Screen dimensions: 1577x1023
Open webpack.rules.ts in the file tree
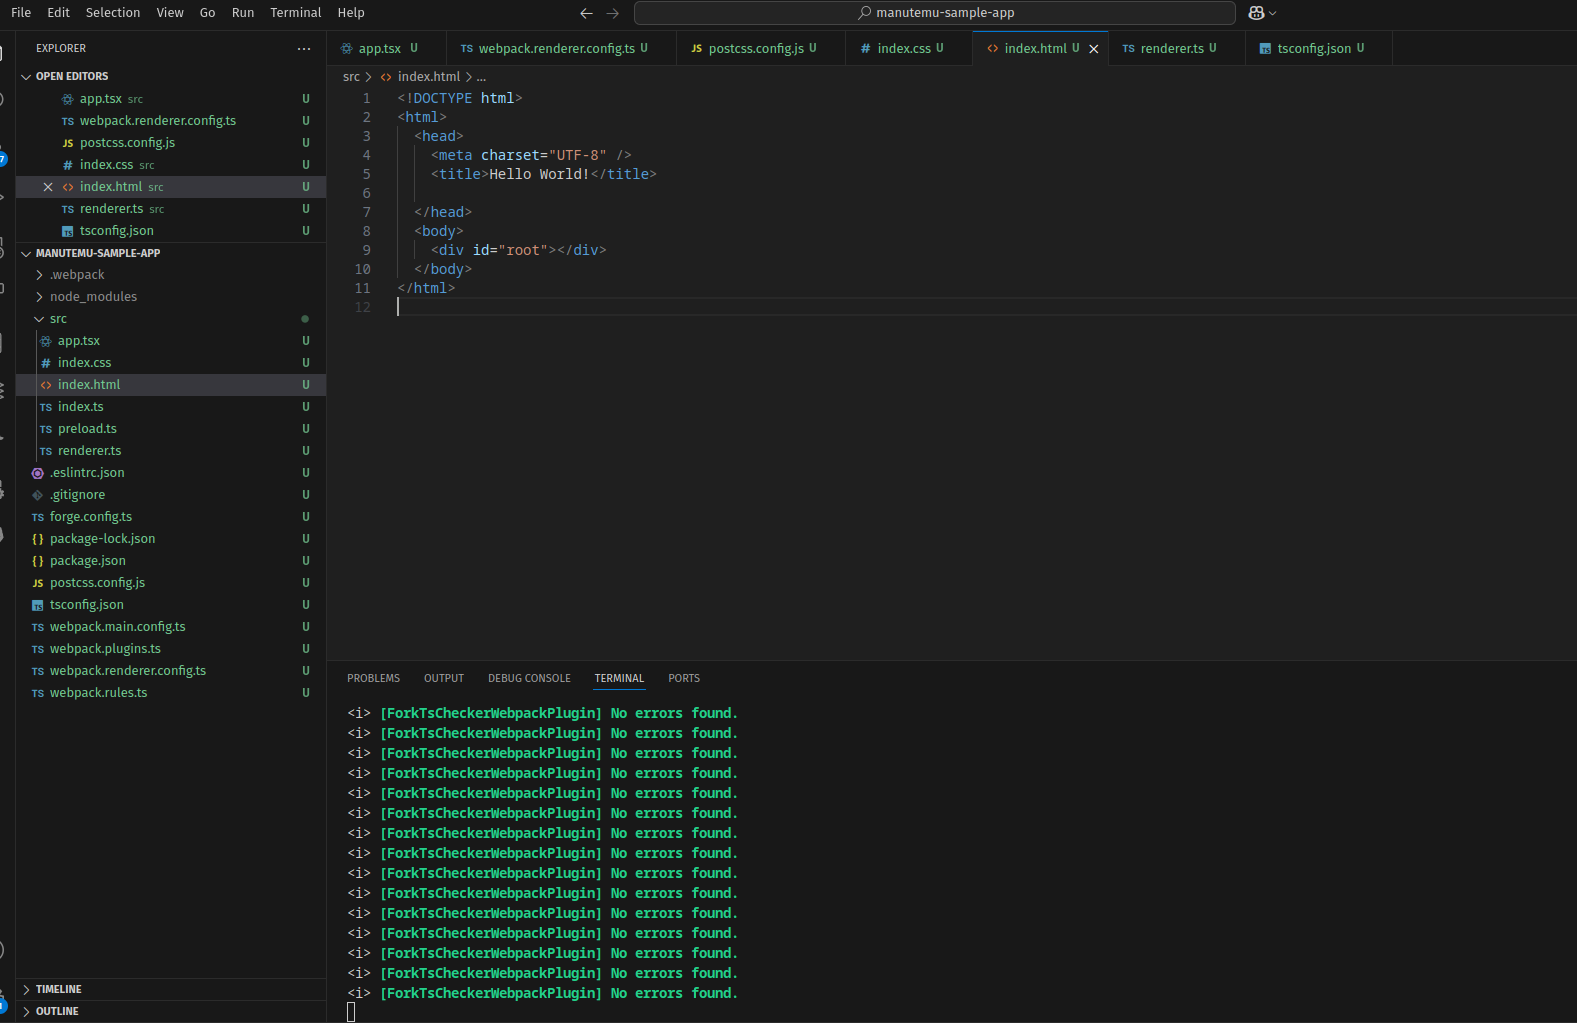pos(170,693)
